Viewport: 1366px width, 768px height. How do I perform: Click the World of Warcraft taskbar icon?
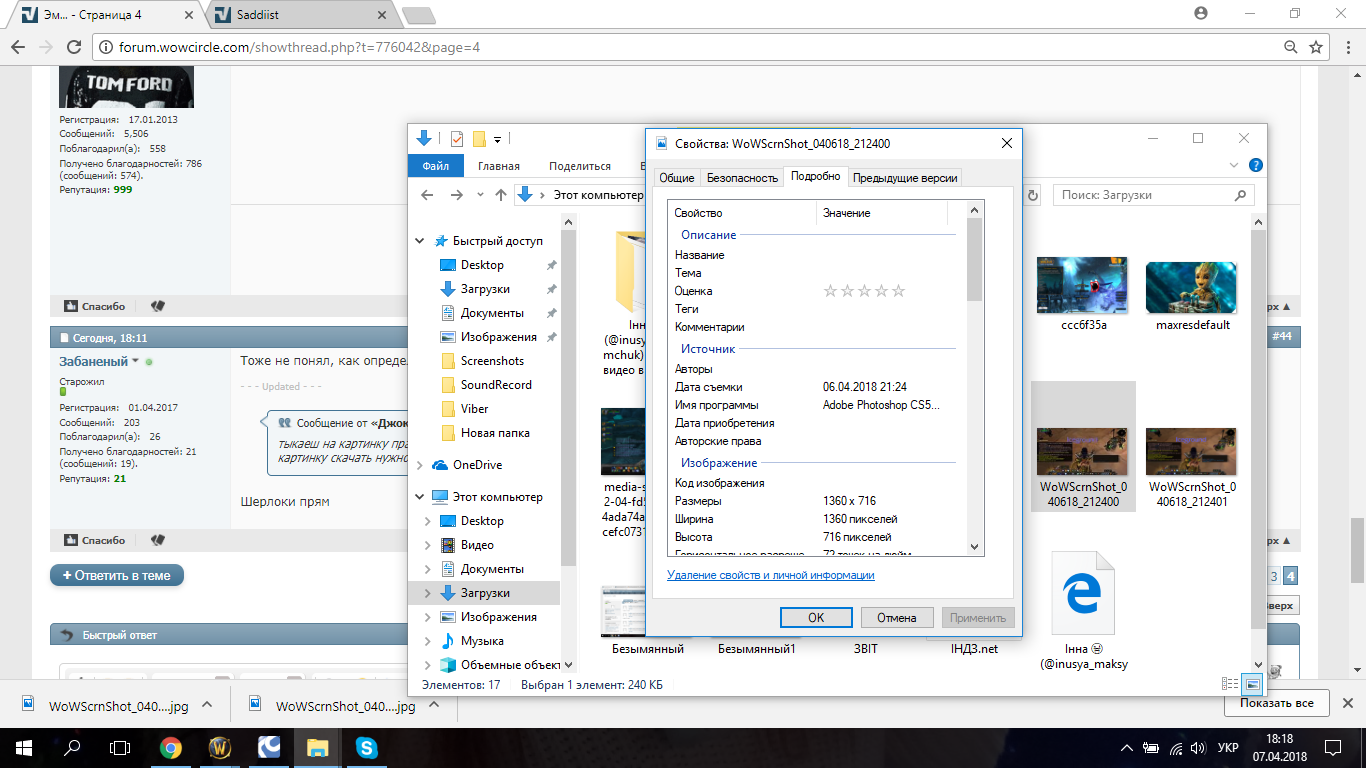click(x=220, y=747)
